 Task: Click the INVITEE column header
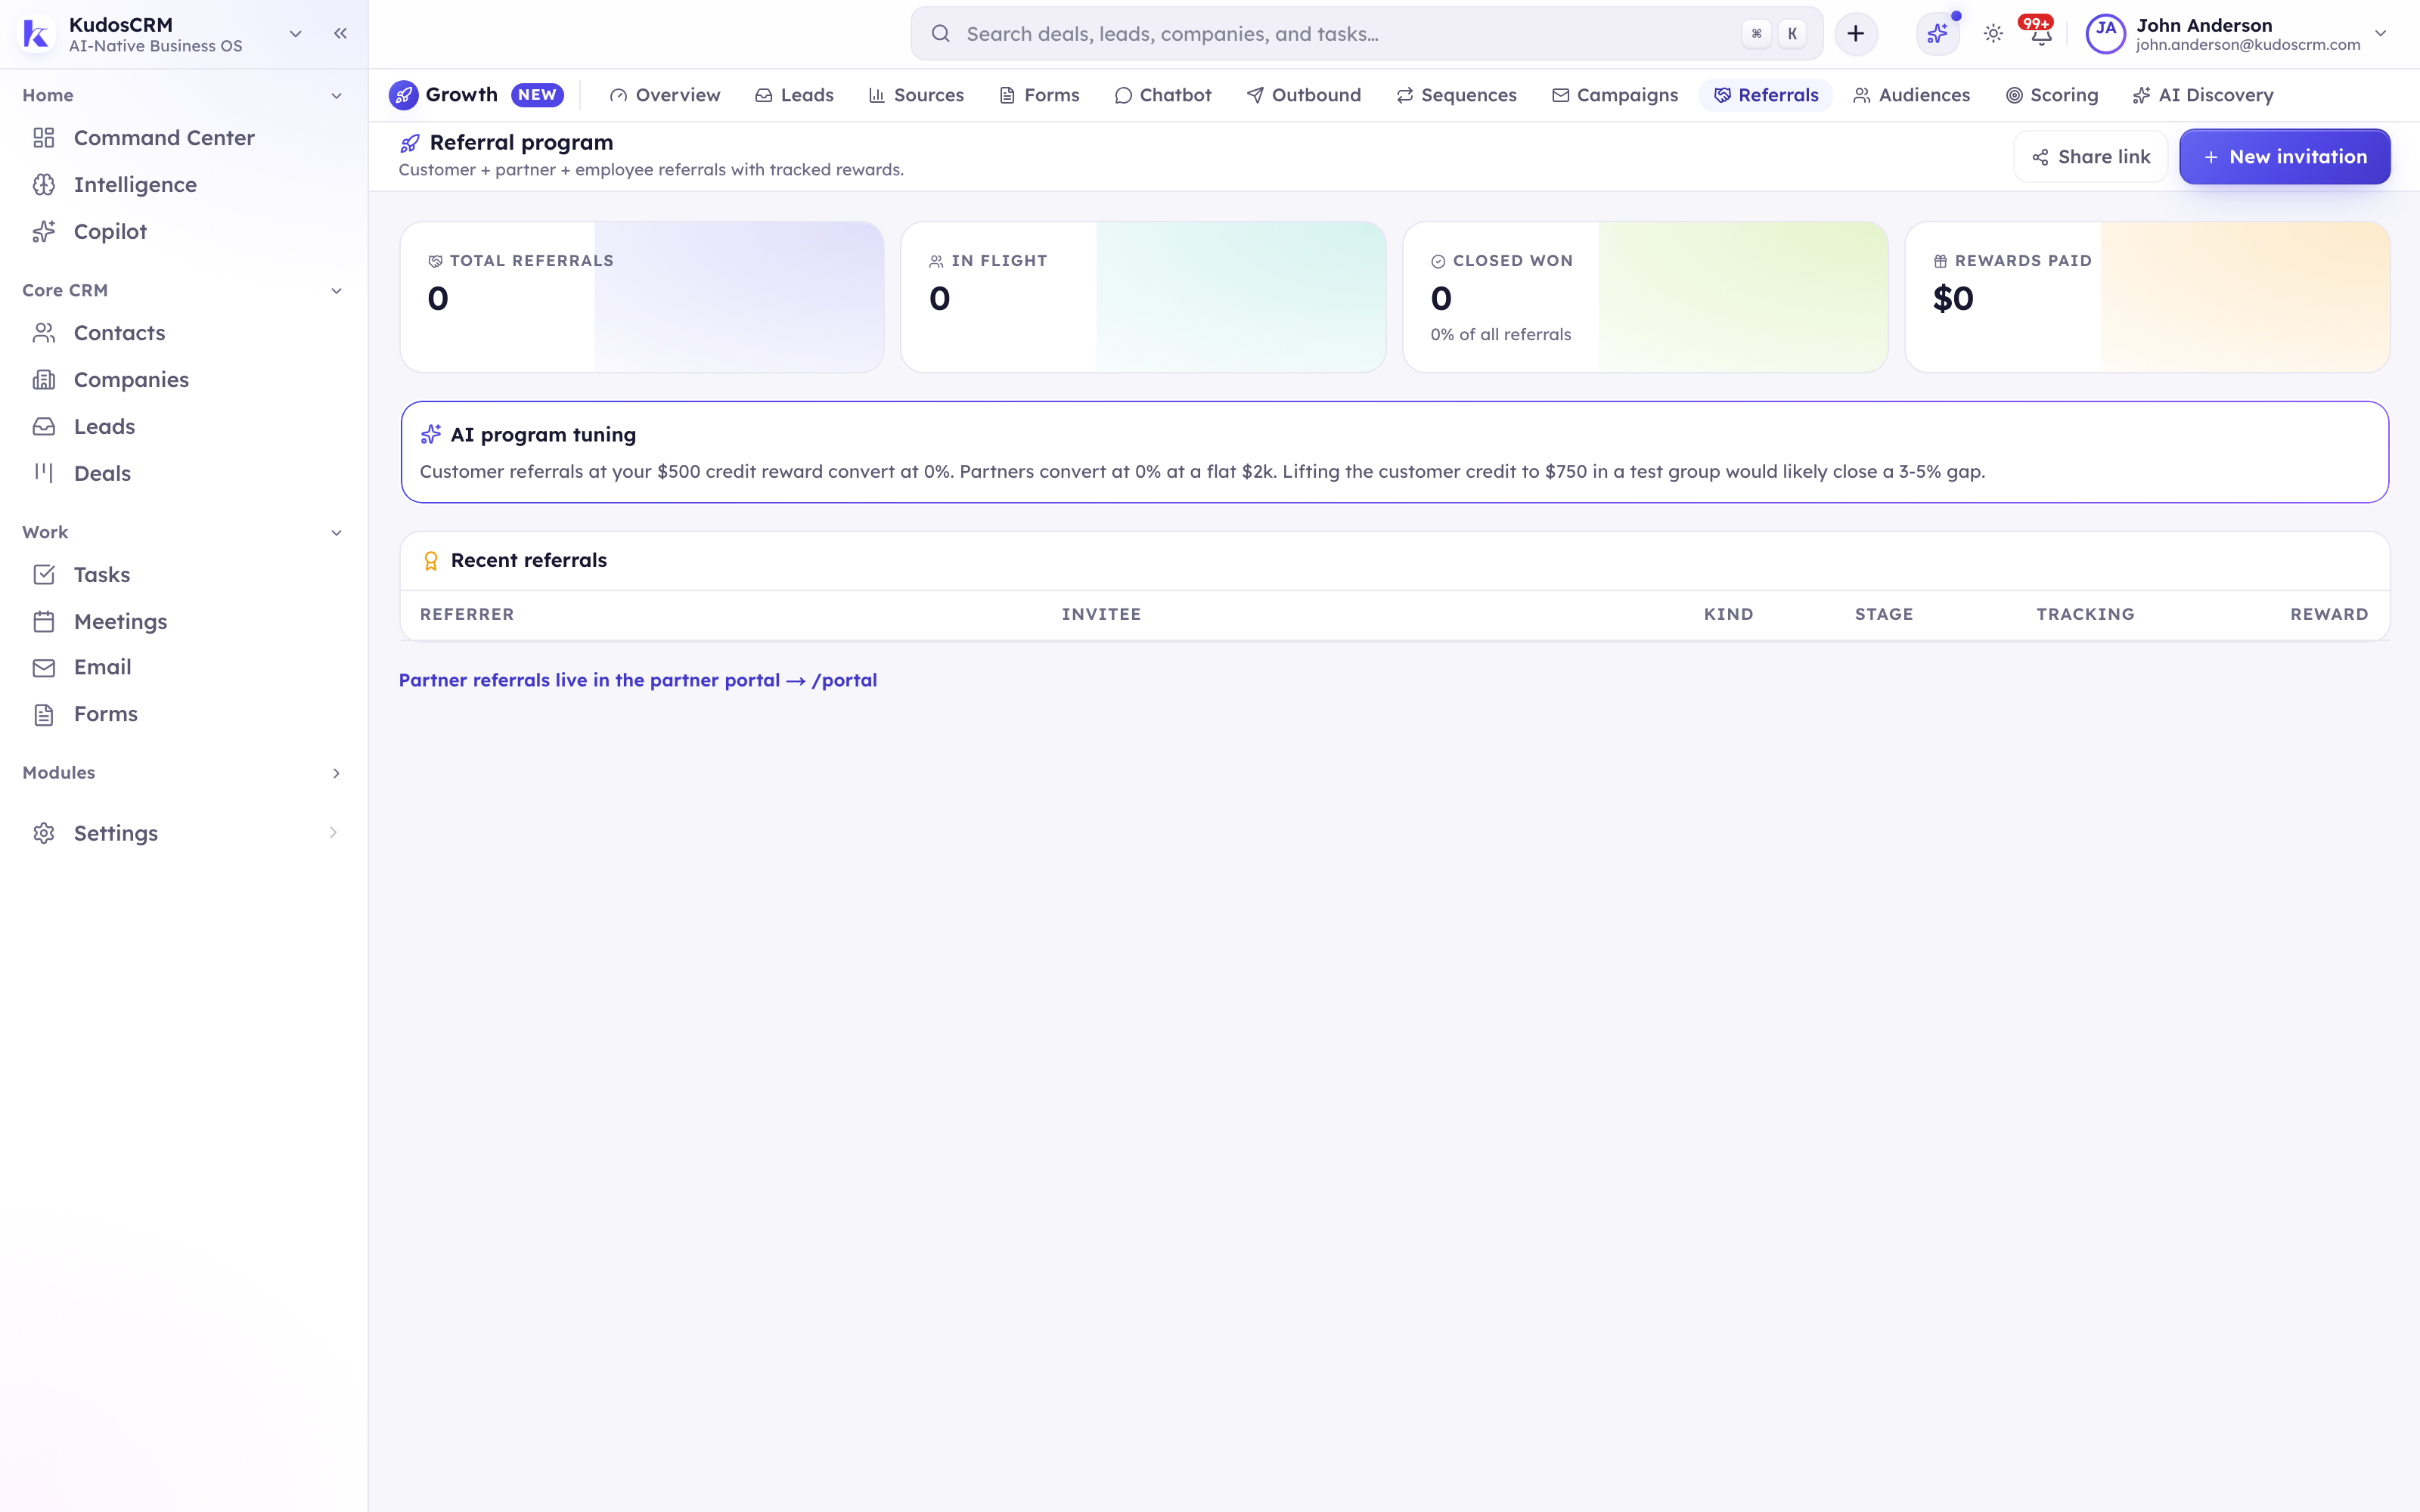pyautogui.click(x=1101, y=615)
